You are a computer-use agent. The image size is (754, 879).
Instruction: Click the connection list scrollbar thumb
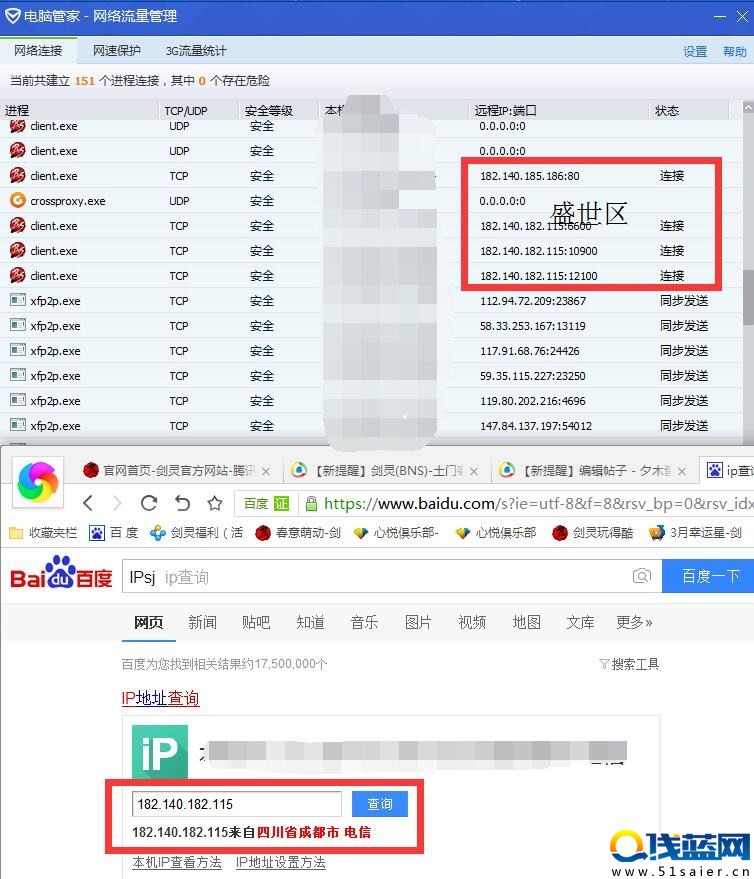click(748, 298)
